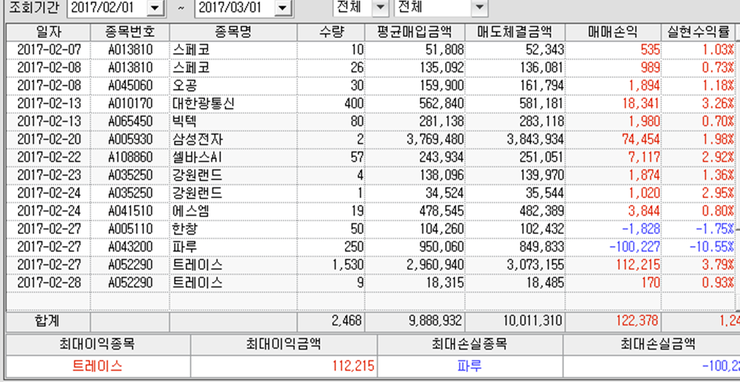The image size is (740, 382).
Task: Sort by the 평균매입금액 column header
Action: (x=415, y=33)
